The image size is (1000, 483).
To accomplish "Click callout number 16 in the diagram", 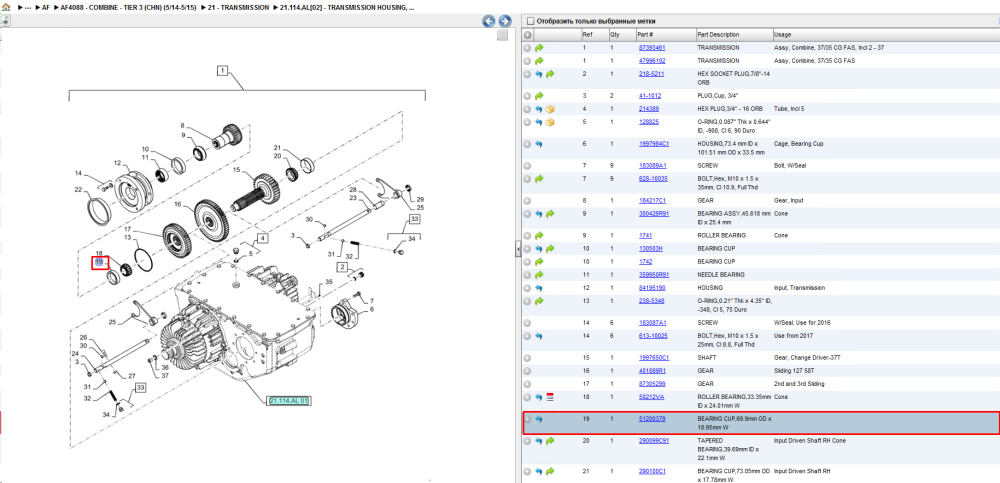I will [x=178, y=205].
